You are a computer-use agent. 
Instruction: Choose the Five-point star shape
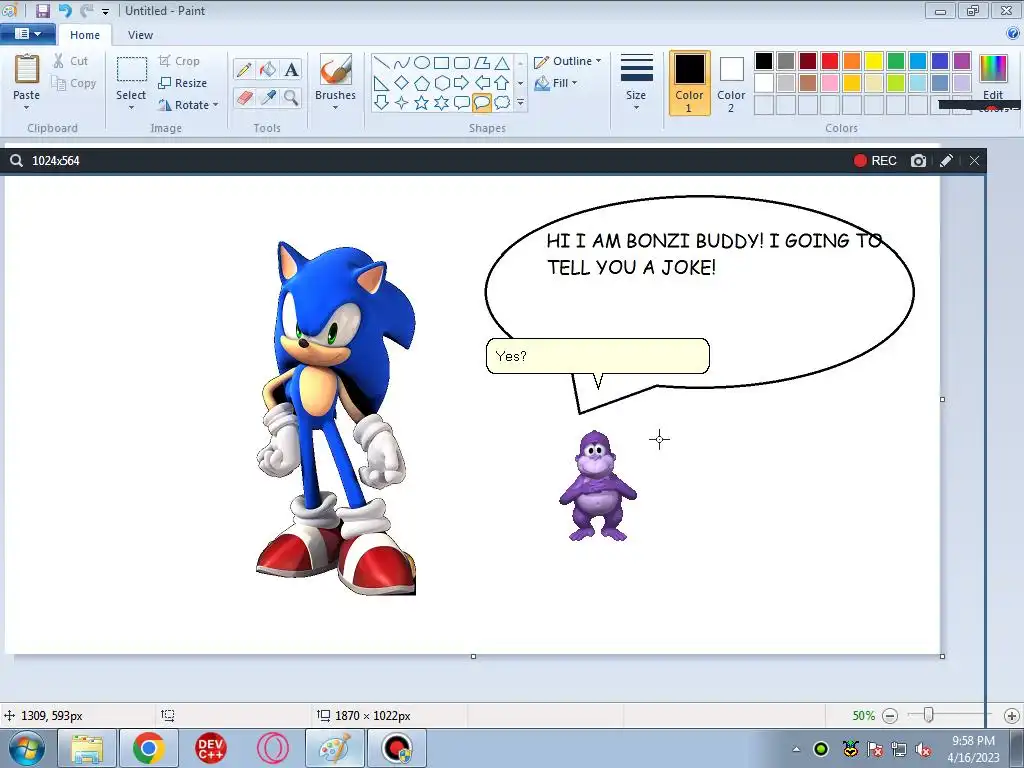coord(422,103)
